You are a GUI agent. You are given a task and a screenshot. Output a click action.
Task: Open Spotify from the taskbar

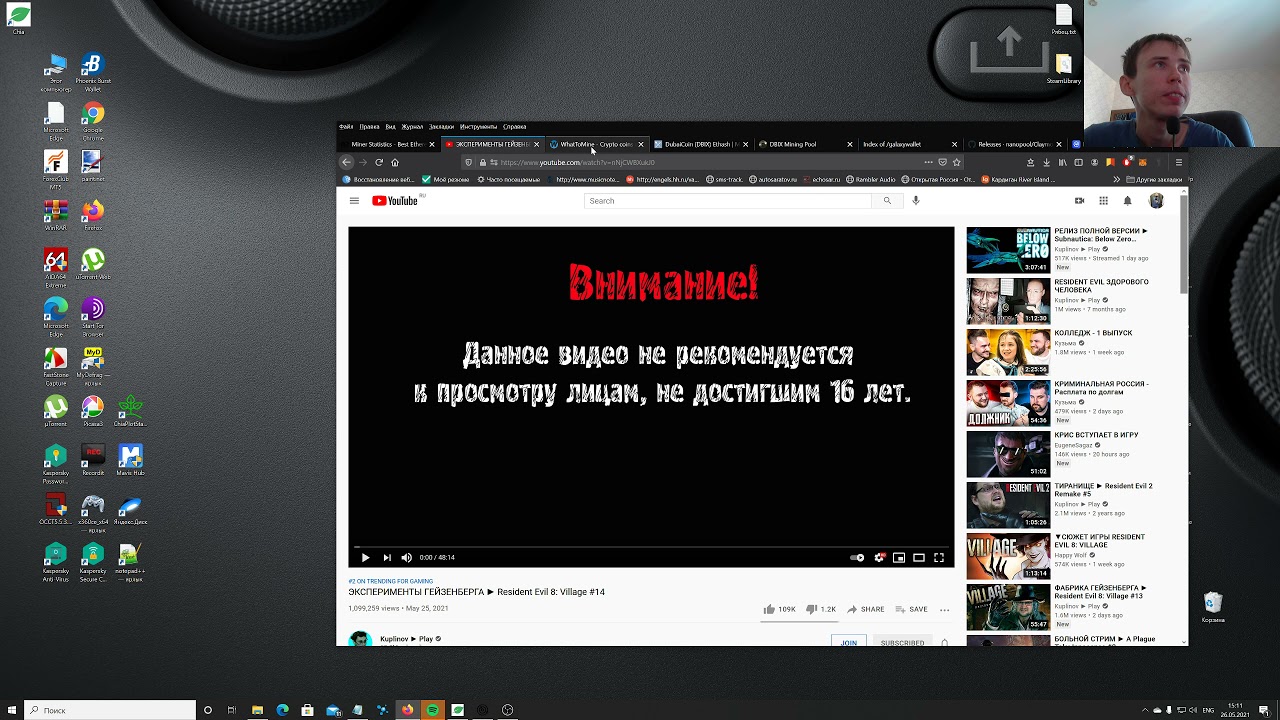432,710
